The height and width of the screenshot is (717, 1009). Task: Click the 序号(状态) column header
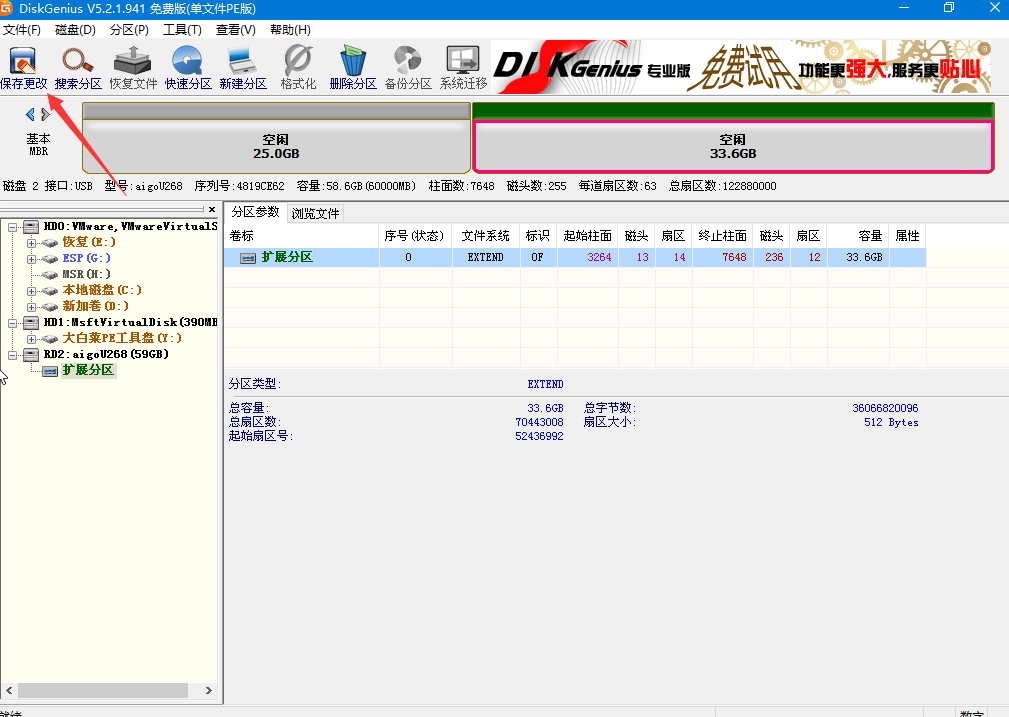coord(415,236)
